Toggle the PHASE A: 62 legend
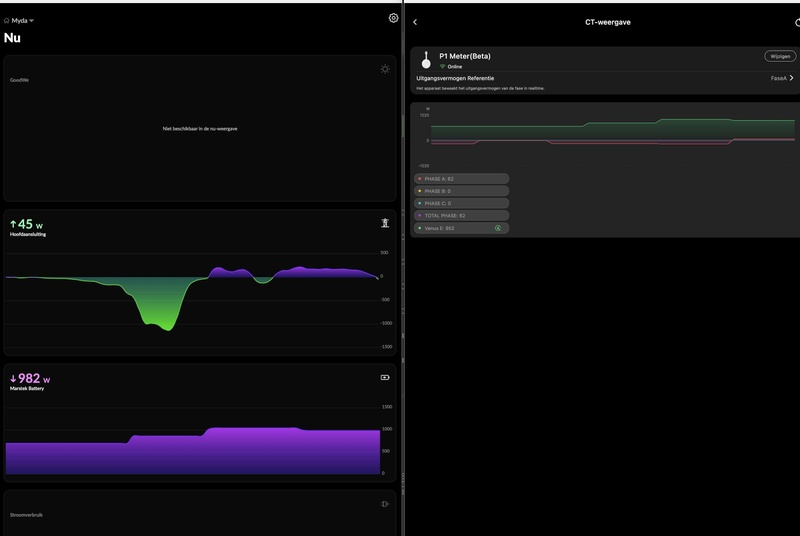Viewport: 800px width, 536px height. coord(461,179)
